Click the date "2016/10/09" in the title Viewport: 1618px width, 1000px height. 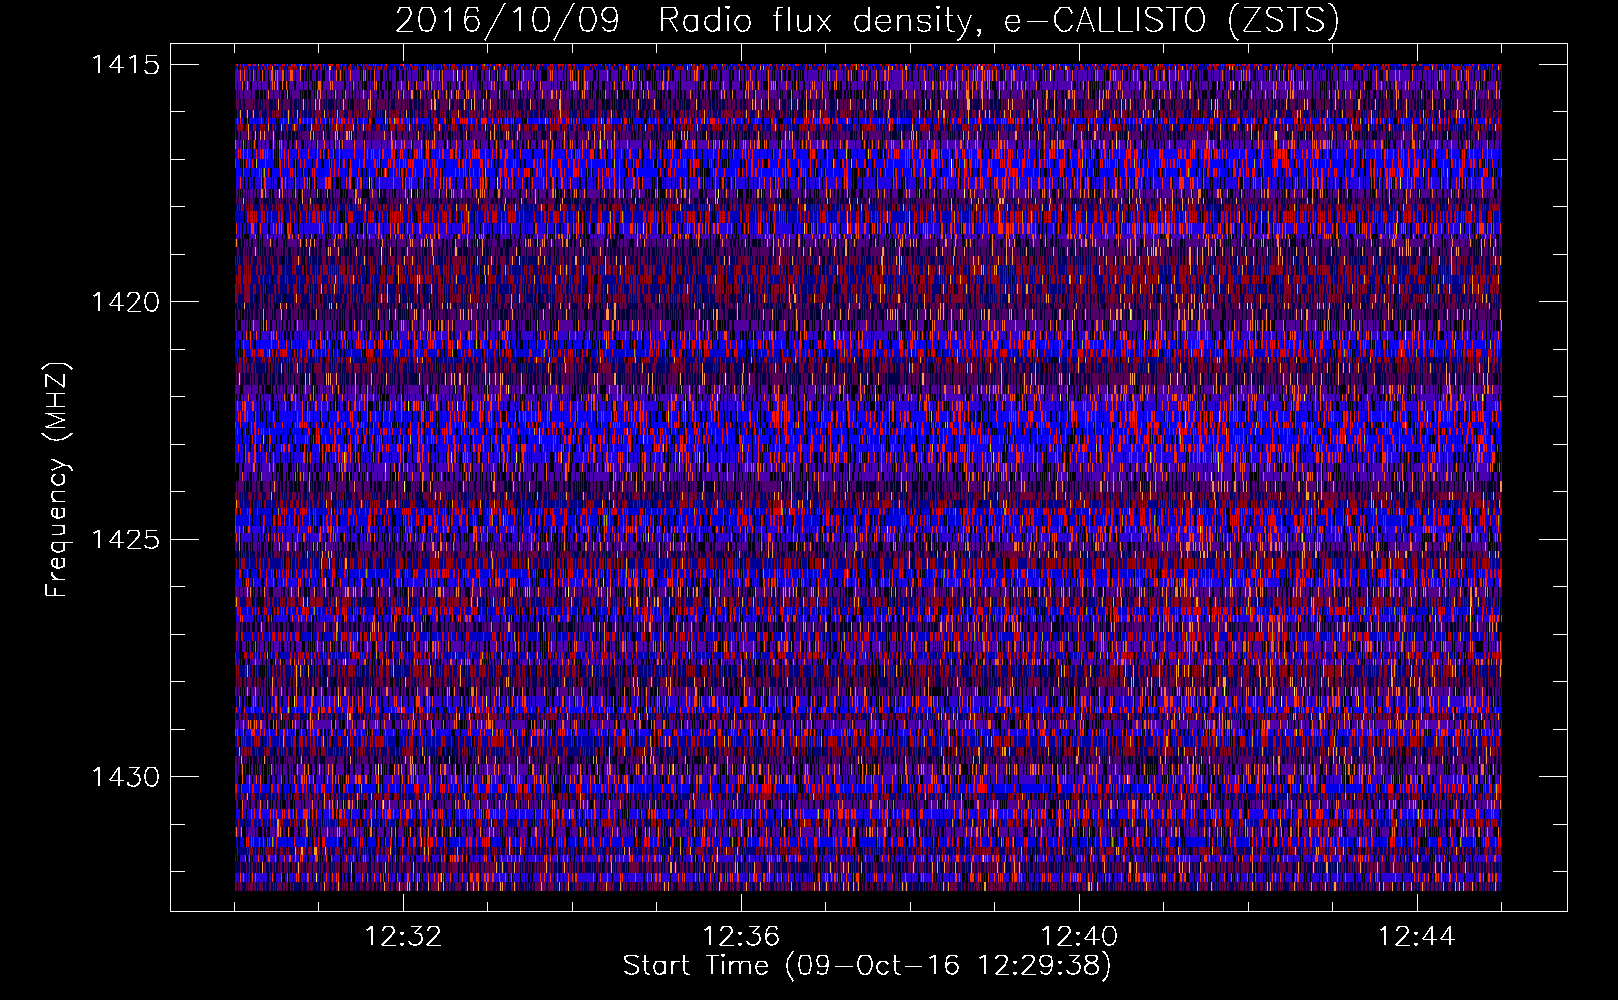click(x=507, y=20)
